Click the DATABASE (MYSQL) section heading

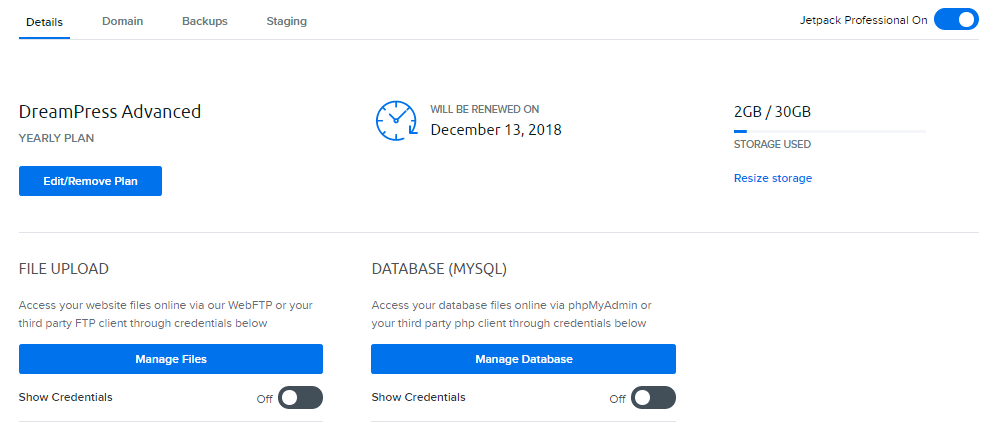[439, 269]
